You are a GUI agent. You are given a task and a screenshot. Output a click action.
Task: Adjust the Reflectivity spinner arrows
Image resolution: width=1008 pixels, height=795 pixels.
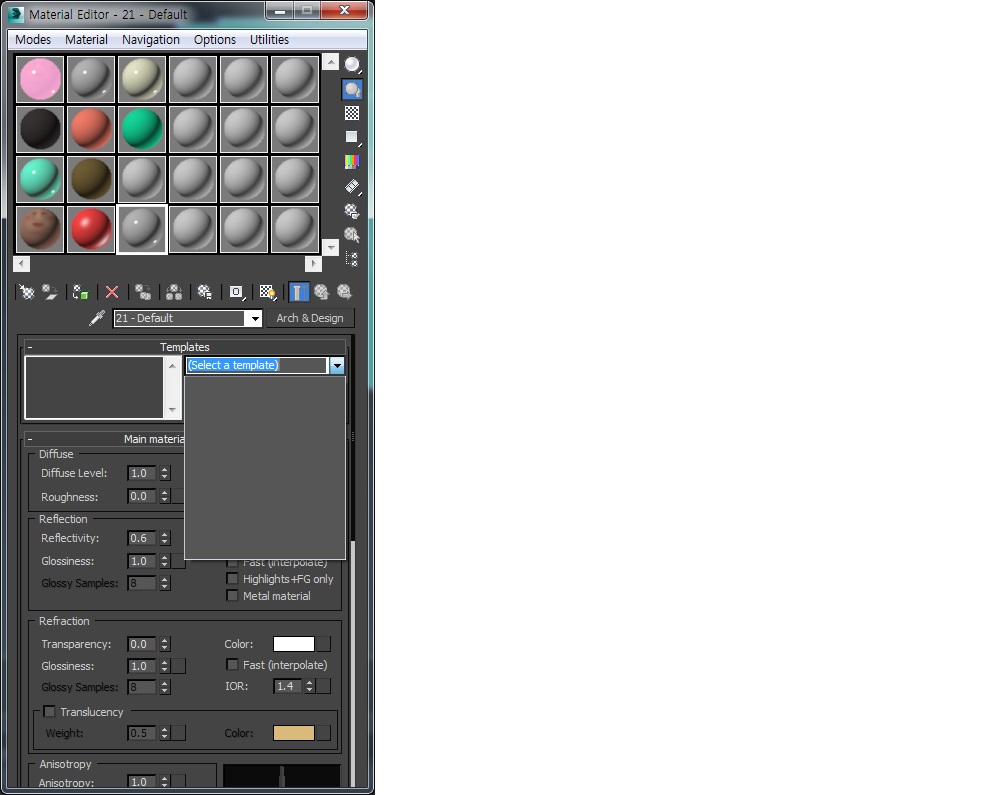click(165, 538)
